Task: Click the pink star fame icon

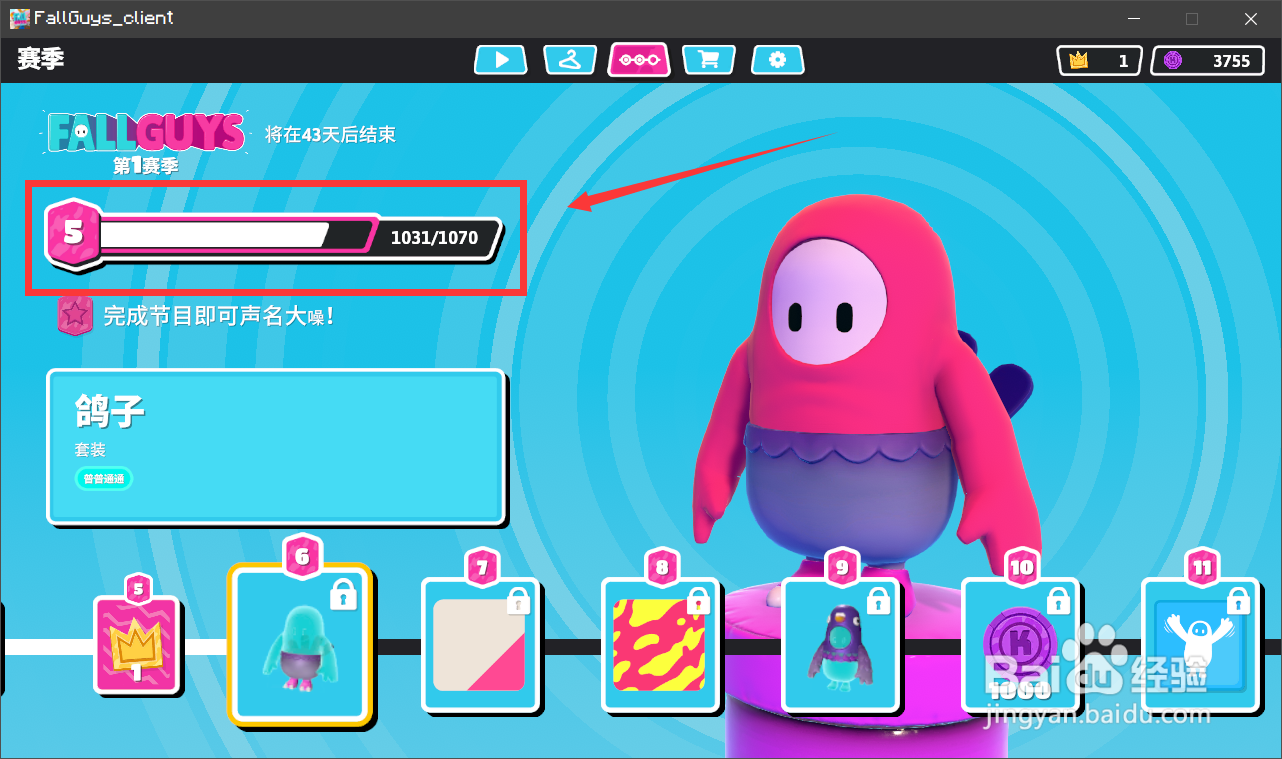Action: (75, 315)
